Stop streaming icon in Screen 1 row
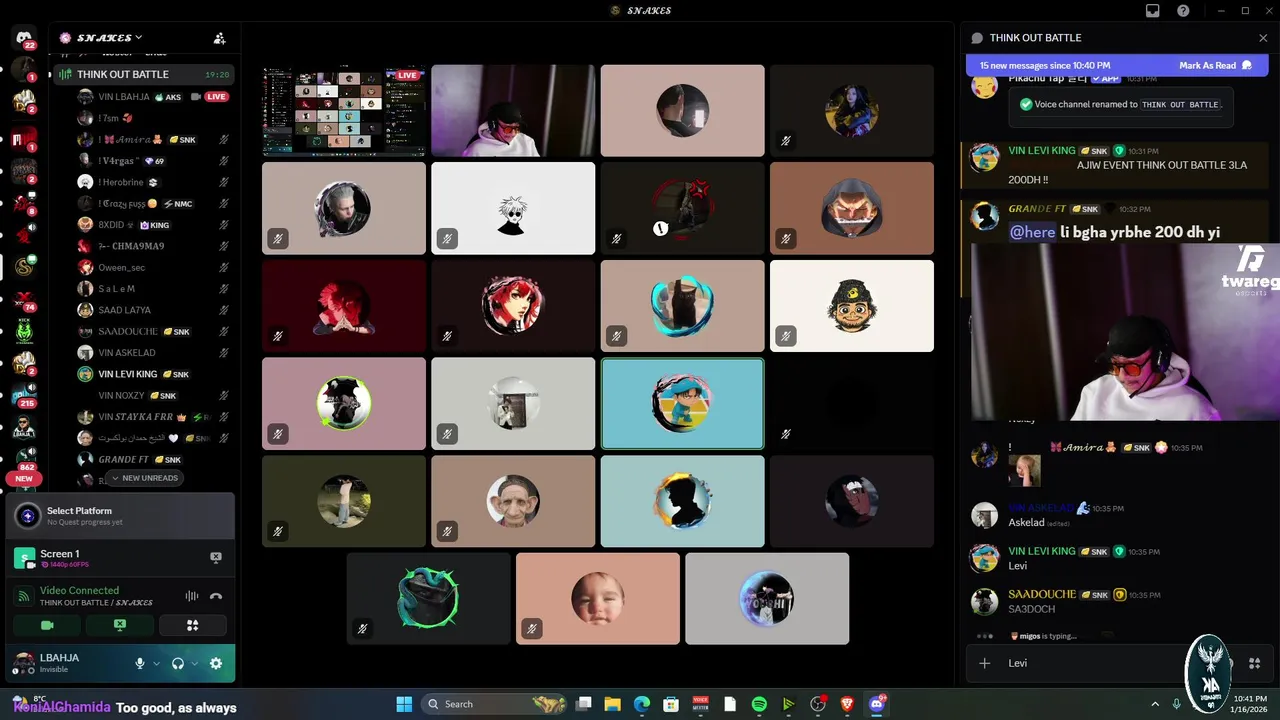Image resolution: width=1280 pixels, height=720 pixels. click(215, 557)
